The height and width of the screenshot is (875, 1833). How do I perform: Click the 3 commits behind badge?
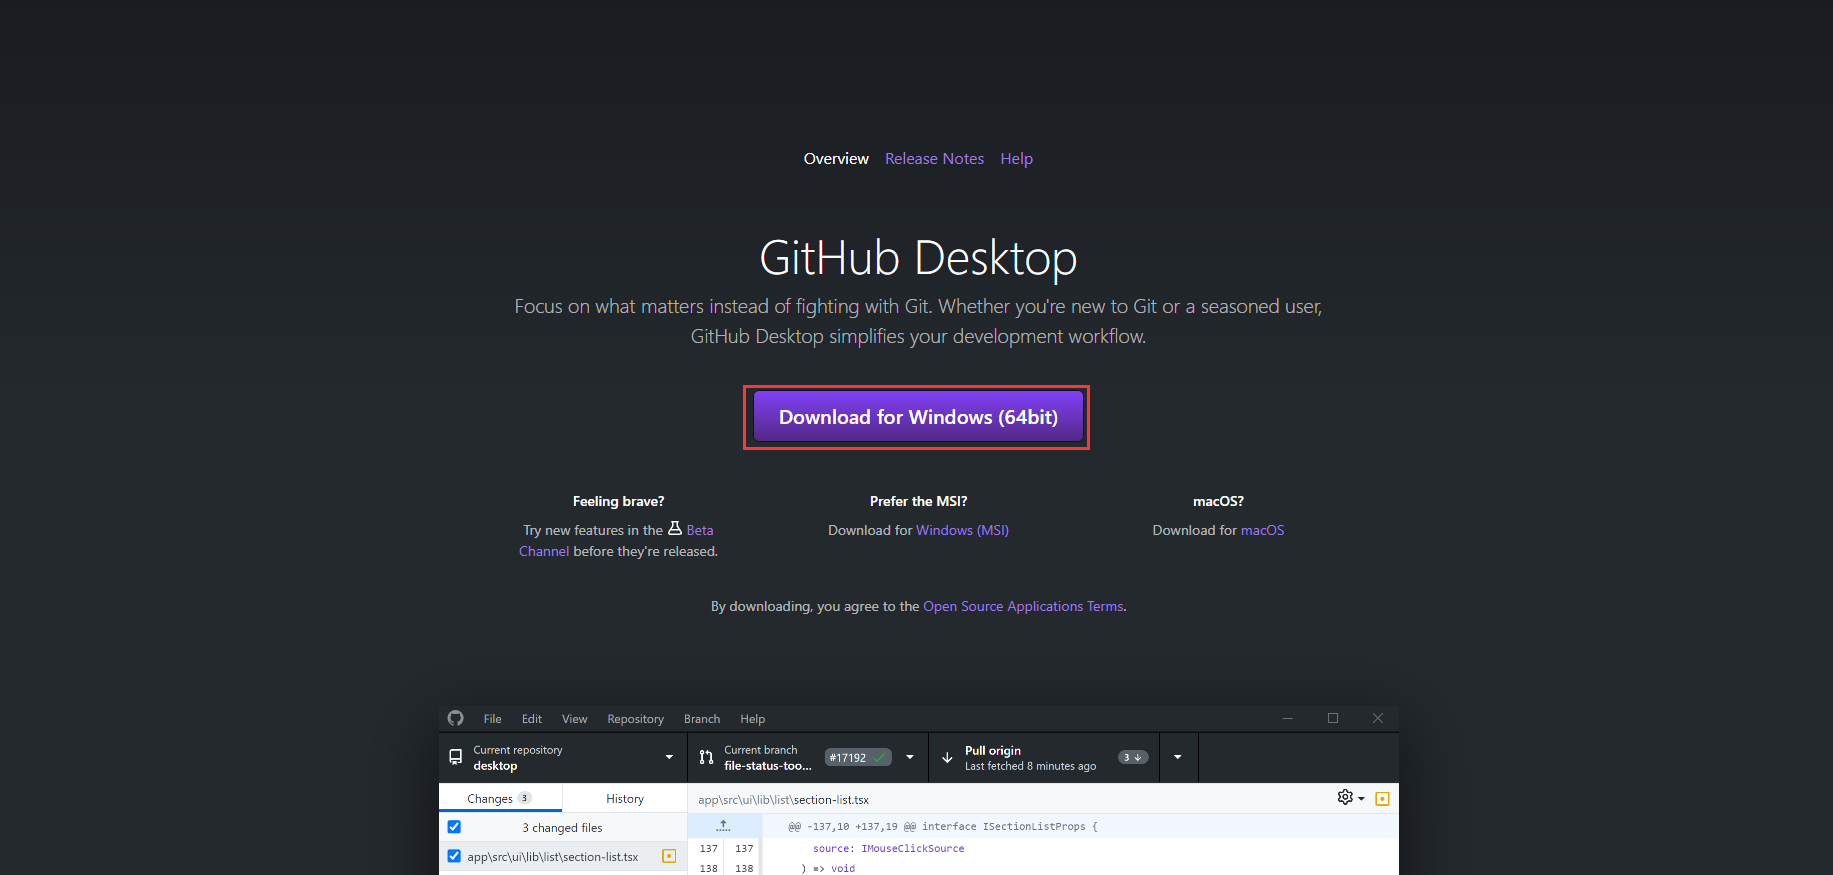click(1133, 757)
